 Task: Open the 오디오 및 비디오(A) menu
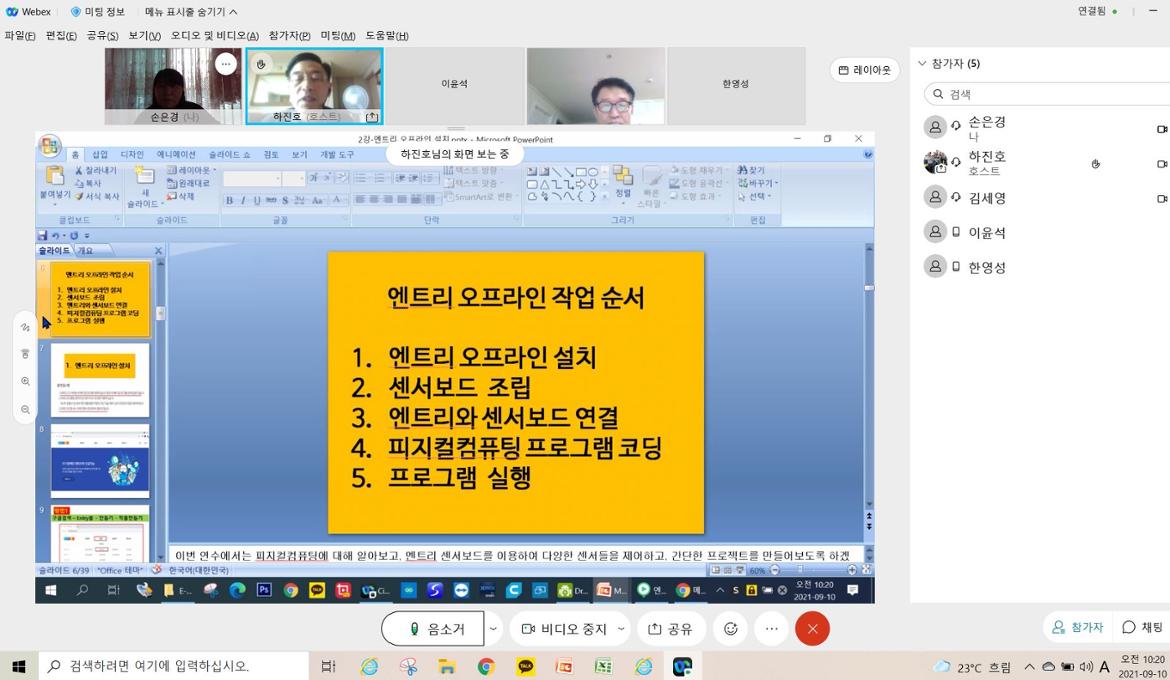click(215, 35)
